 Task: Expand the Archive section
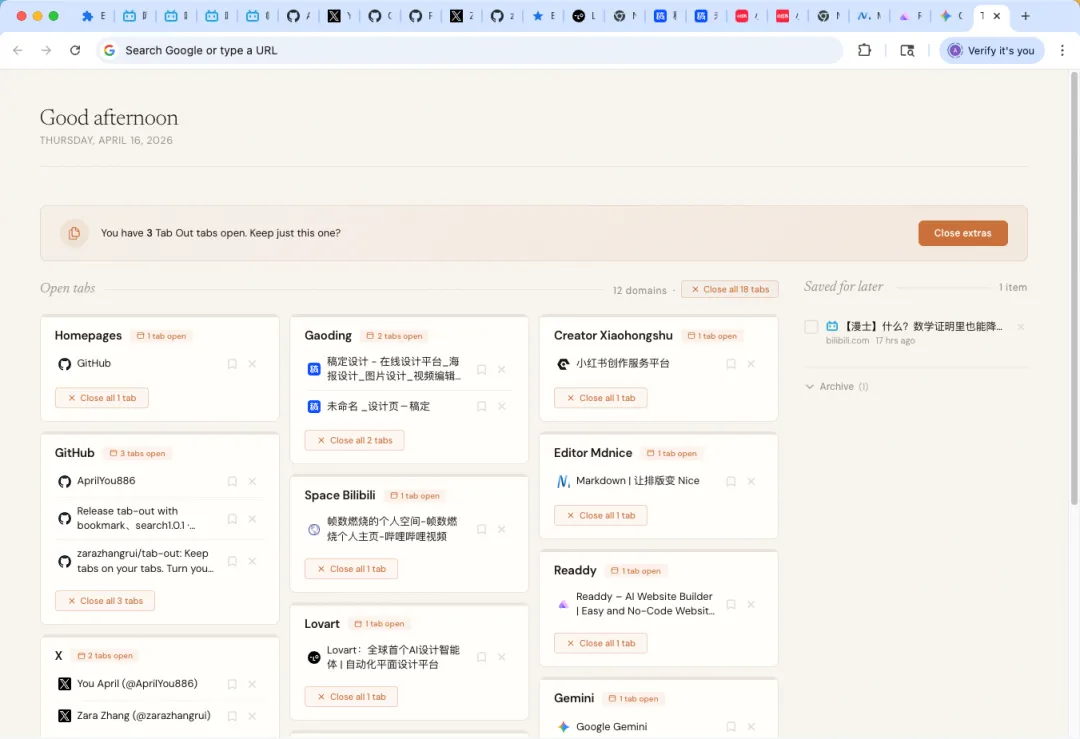point(837,386)
